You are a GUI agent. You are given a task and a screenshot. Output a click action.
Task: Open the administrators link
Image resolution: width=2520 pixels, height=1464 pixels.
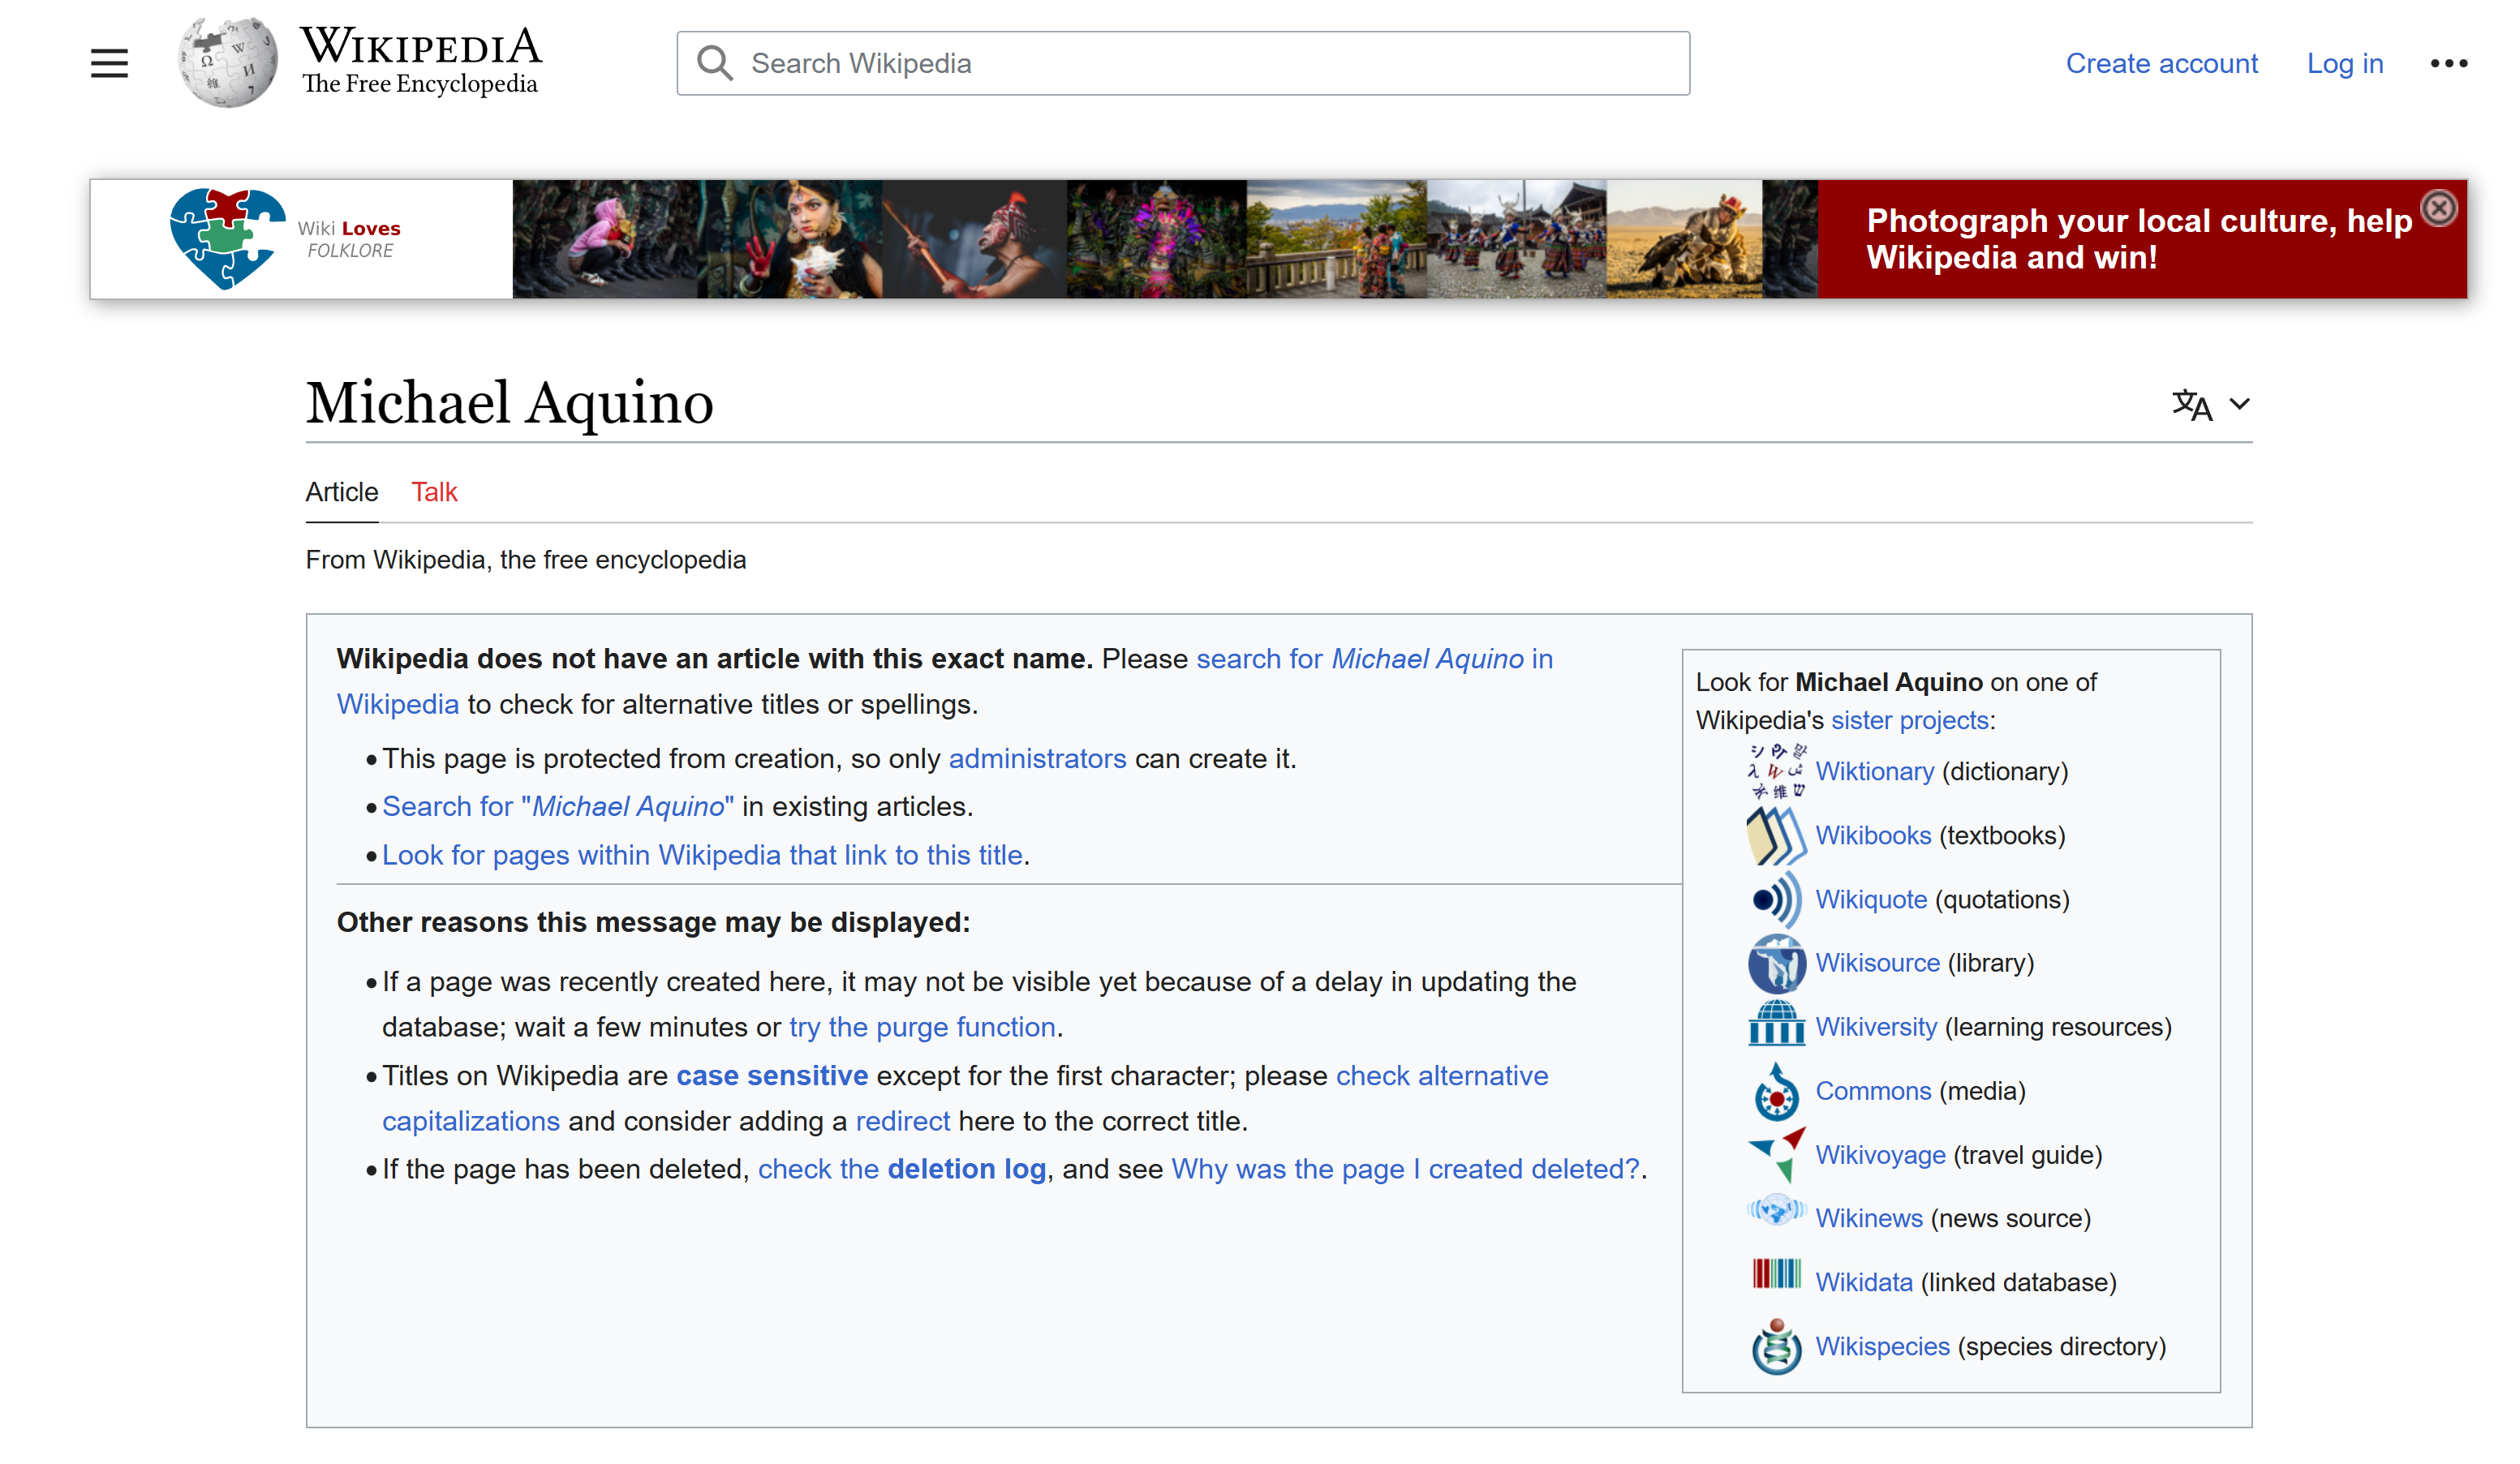tap(1037, 759)
